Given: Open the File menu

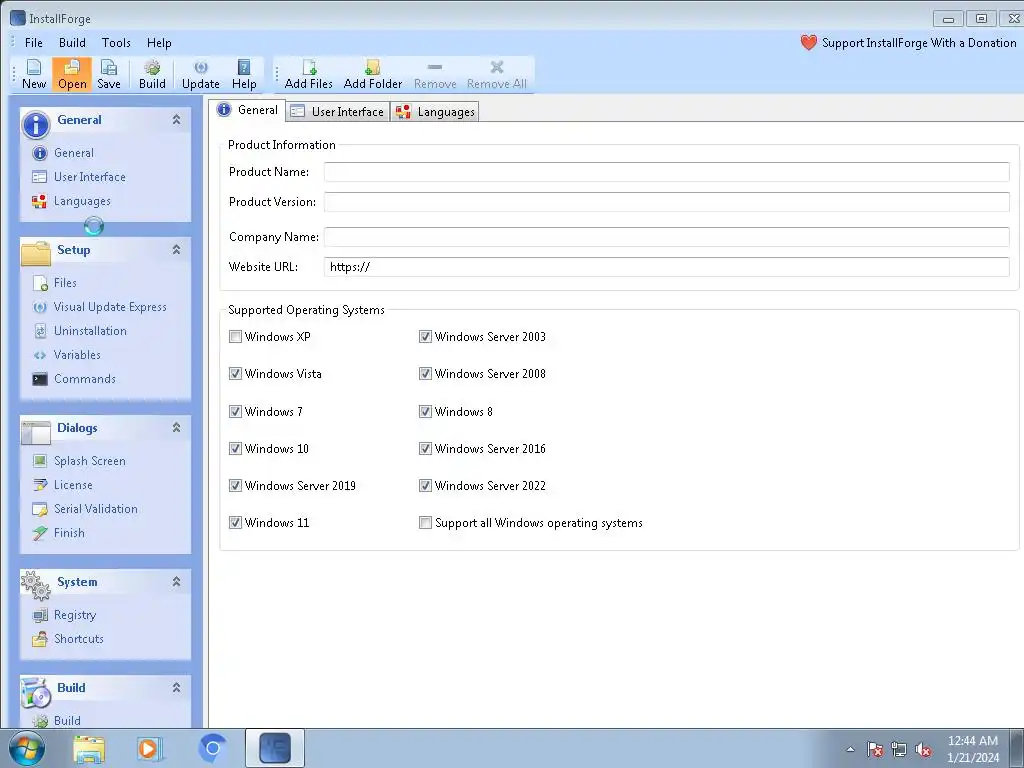Looking at the screenshot, I should pyautogui.click(x=33, y=43).
